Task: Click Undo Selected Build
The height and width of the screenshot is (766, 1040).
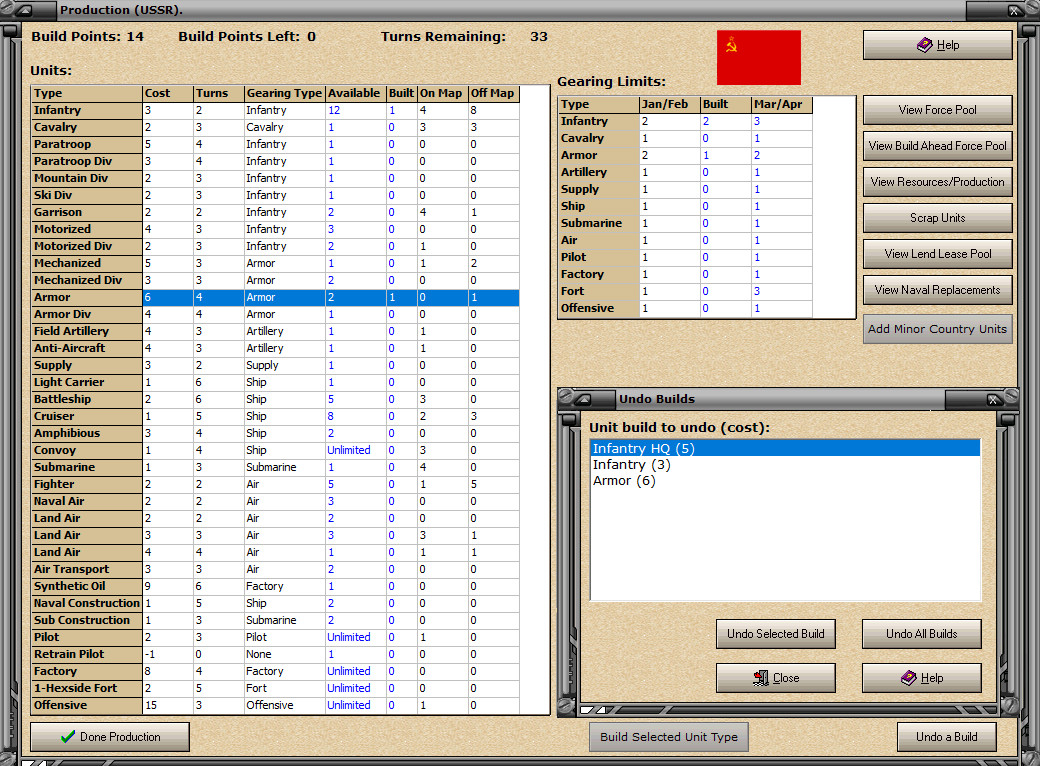Action: click(x=776, y=633)
